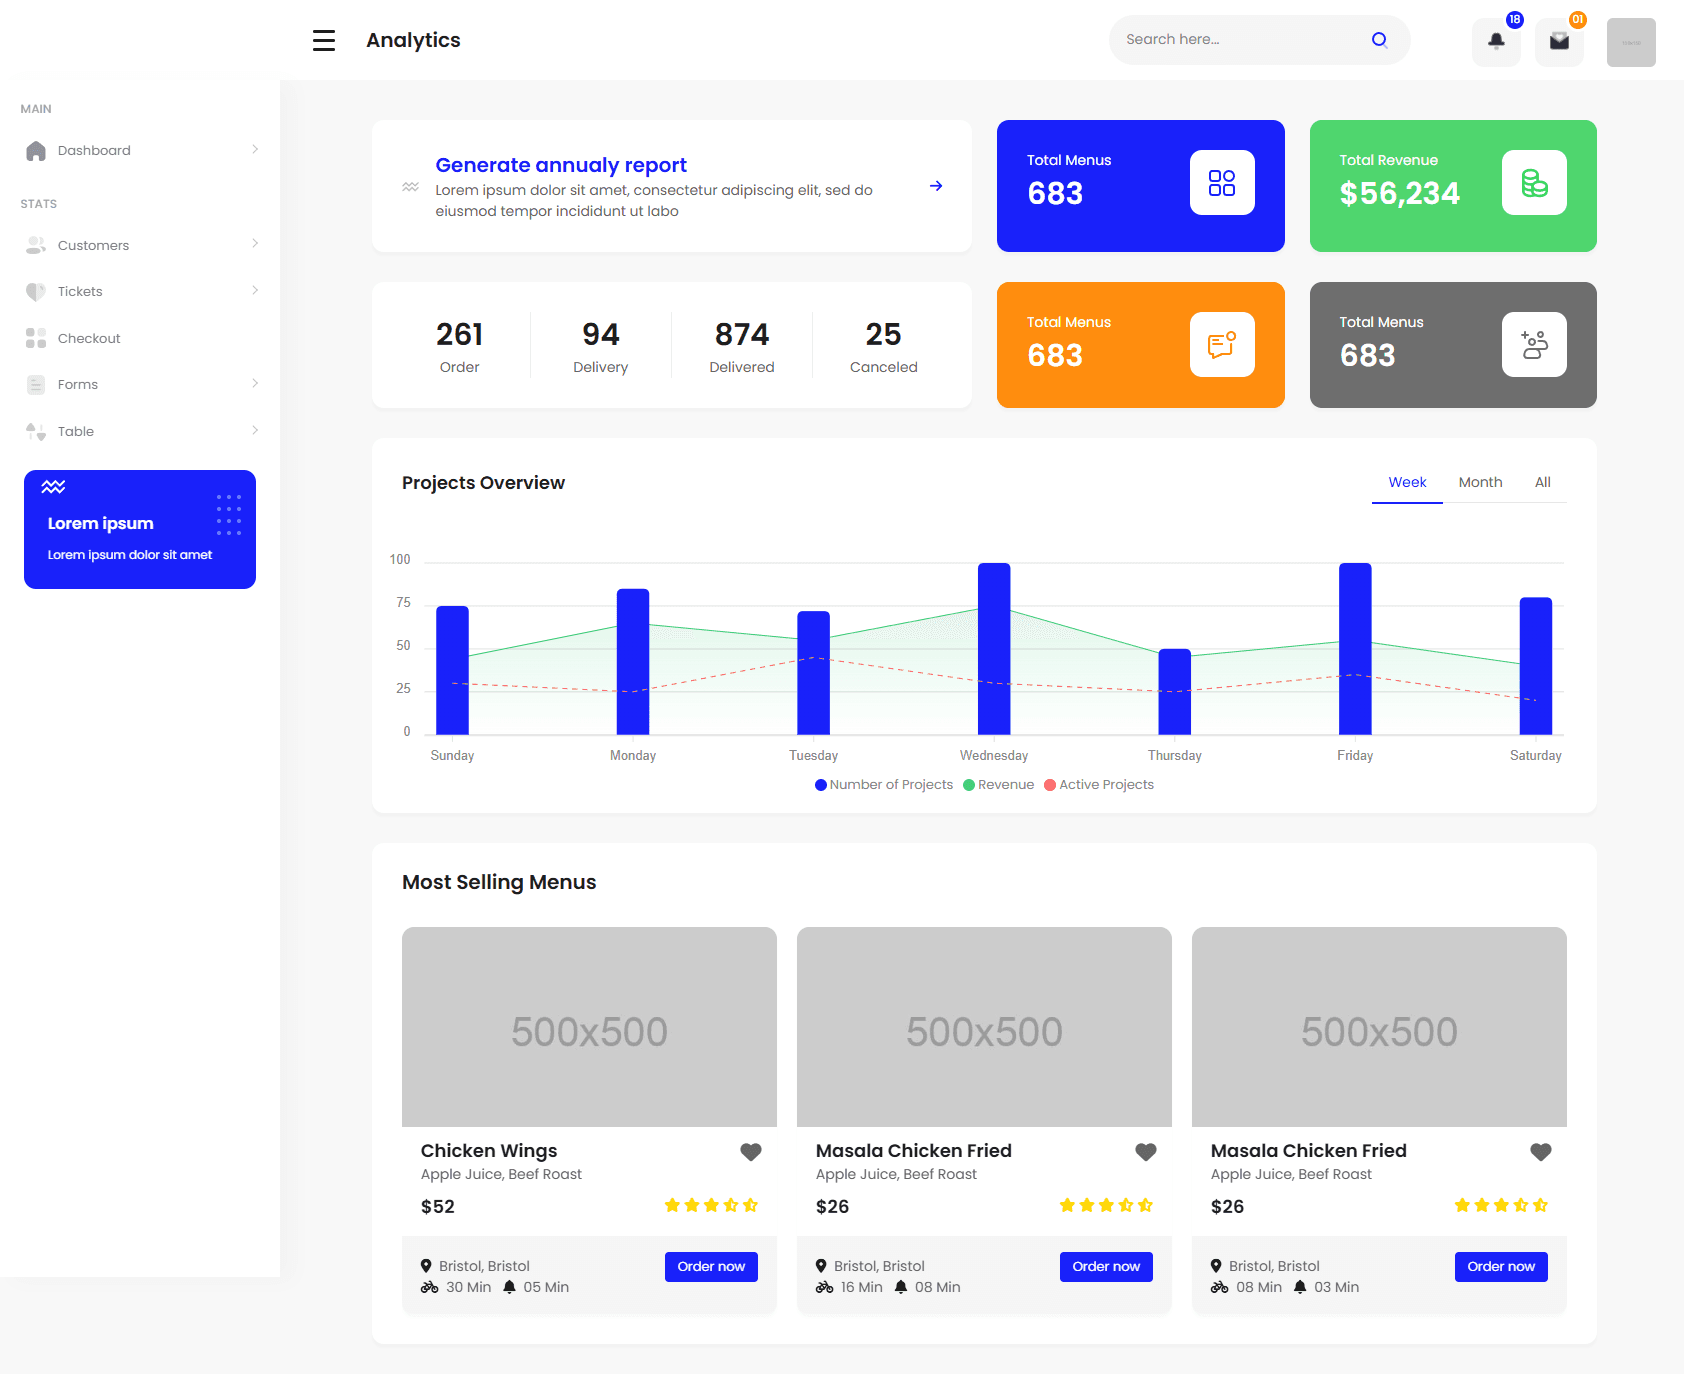Image resolution: width=1684 pixels, height=1374 pixels.
Task: Click the Total Revenue coins icon
Action: pyautogui.click(x=1534, y=184)
